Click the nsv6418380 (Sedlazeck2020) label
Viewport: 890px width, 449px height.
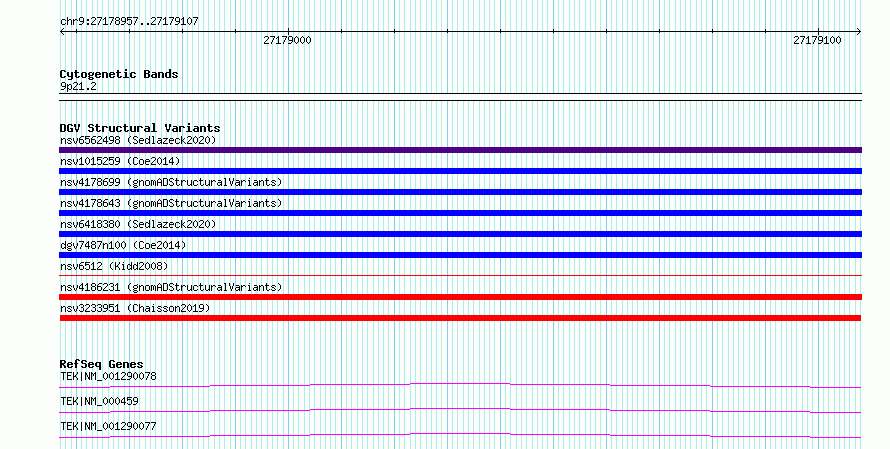[x=138, y=224]
